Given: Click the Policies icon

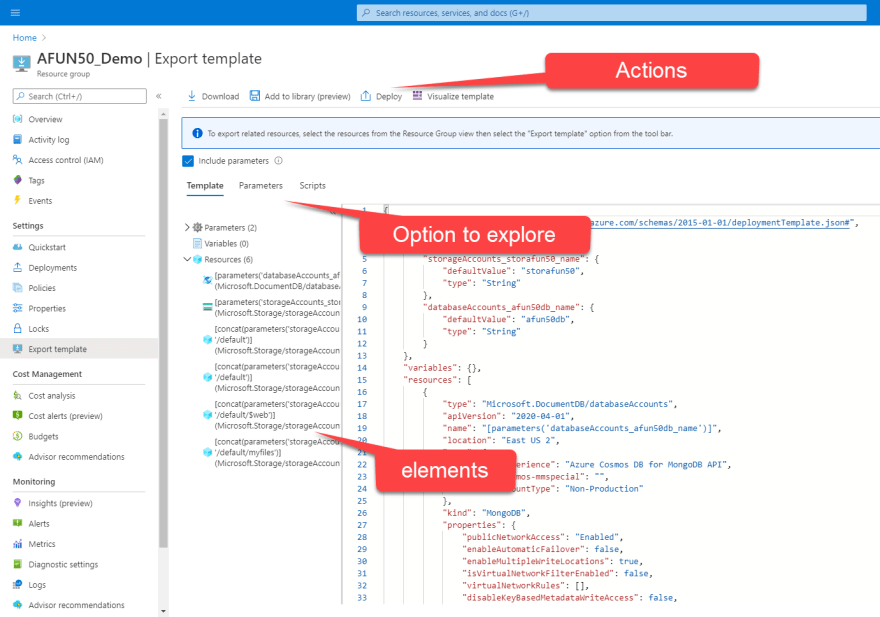Looking at the screenshot, I should [17, 288].
